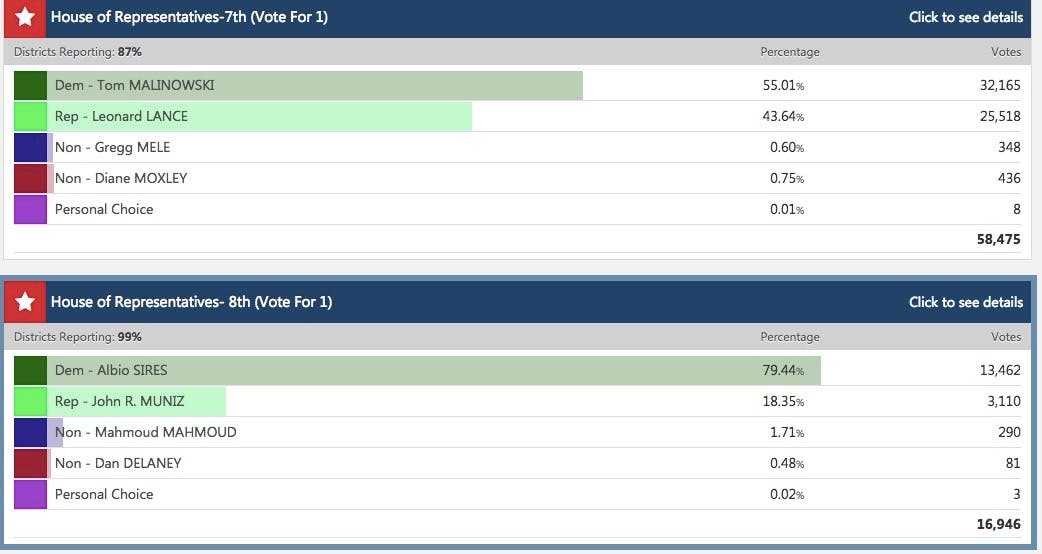Expand the House of Representatives-7th header
Screen dimensions: 1042x554
(189, 17)
